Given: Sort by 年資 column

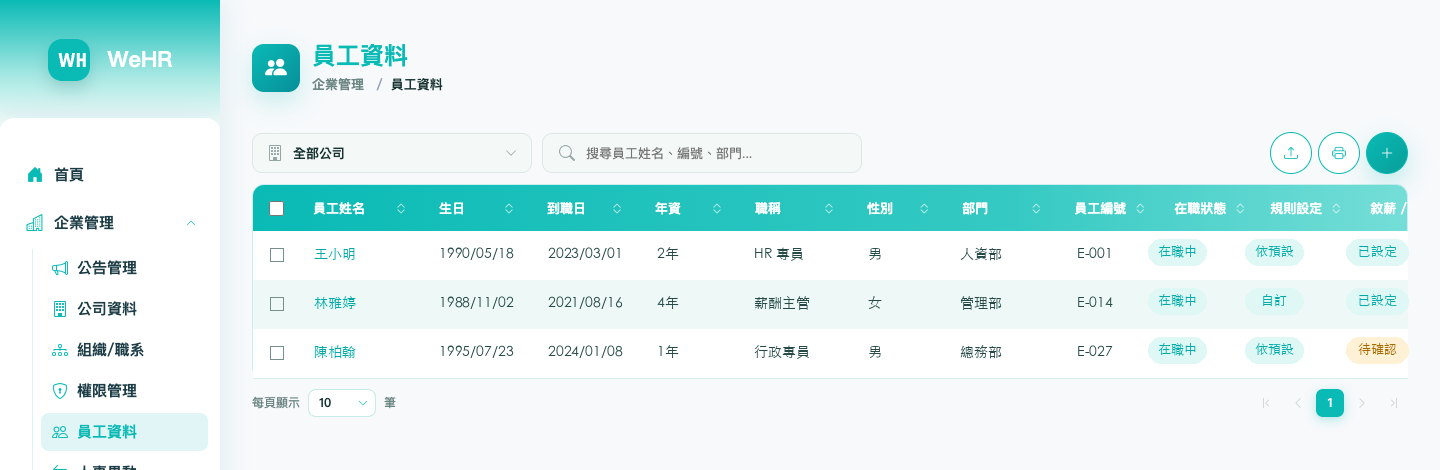Looking at the screenshot, I should 717,209.
